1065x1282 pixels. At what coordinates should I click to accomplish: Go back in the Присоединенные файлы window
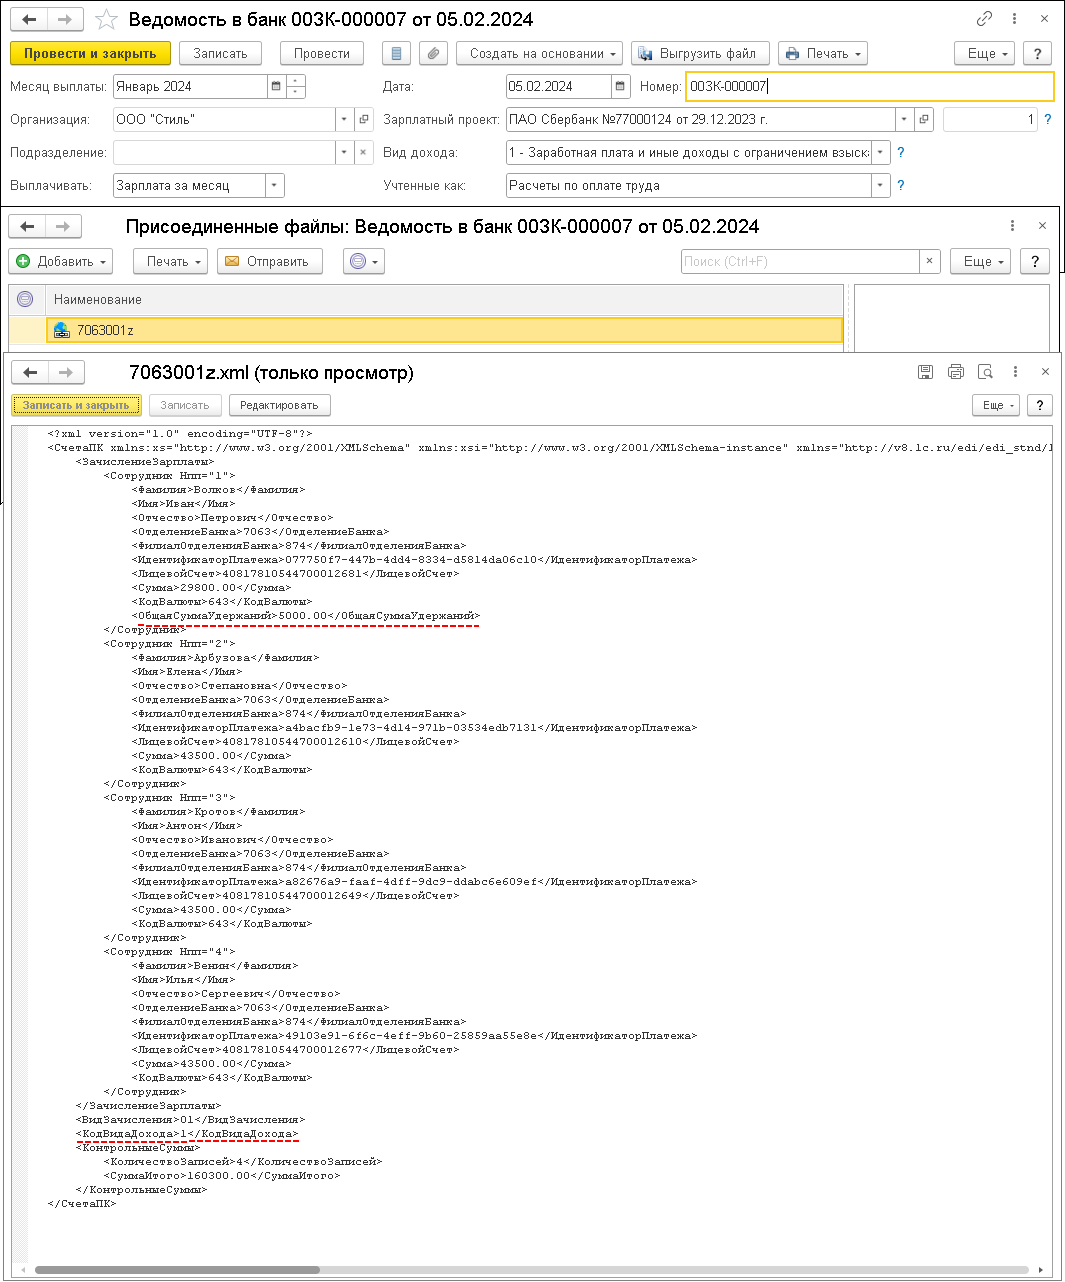(x=28, y=227)
